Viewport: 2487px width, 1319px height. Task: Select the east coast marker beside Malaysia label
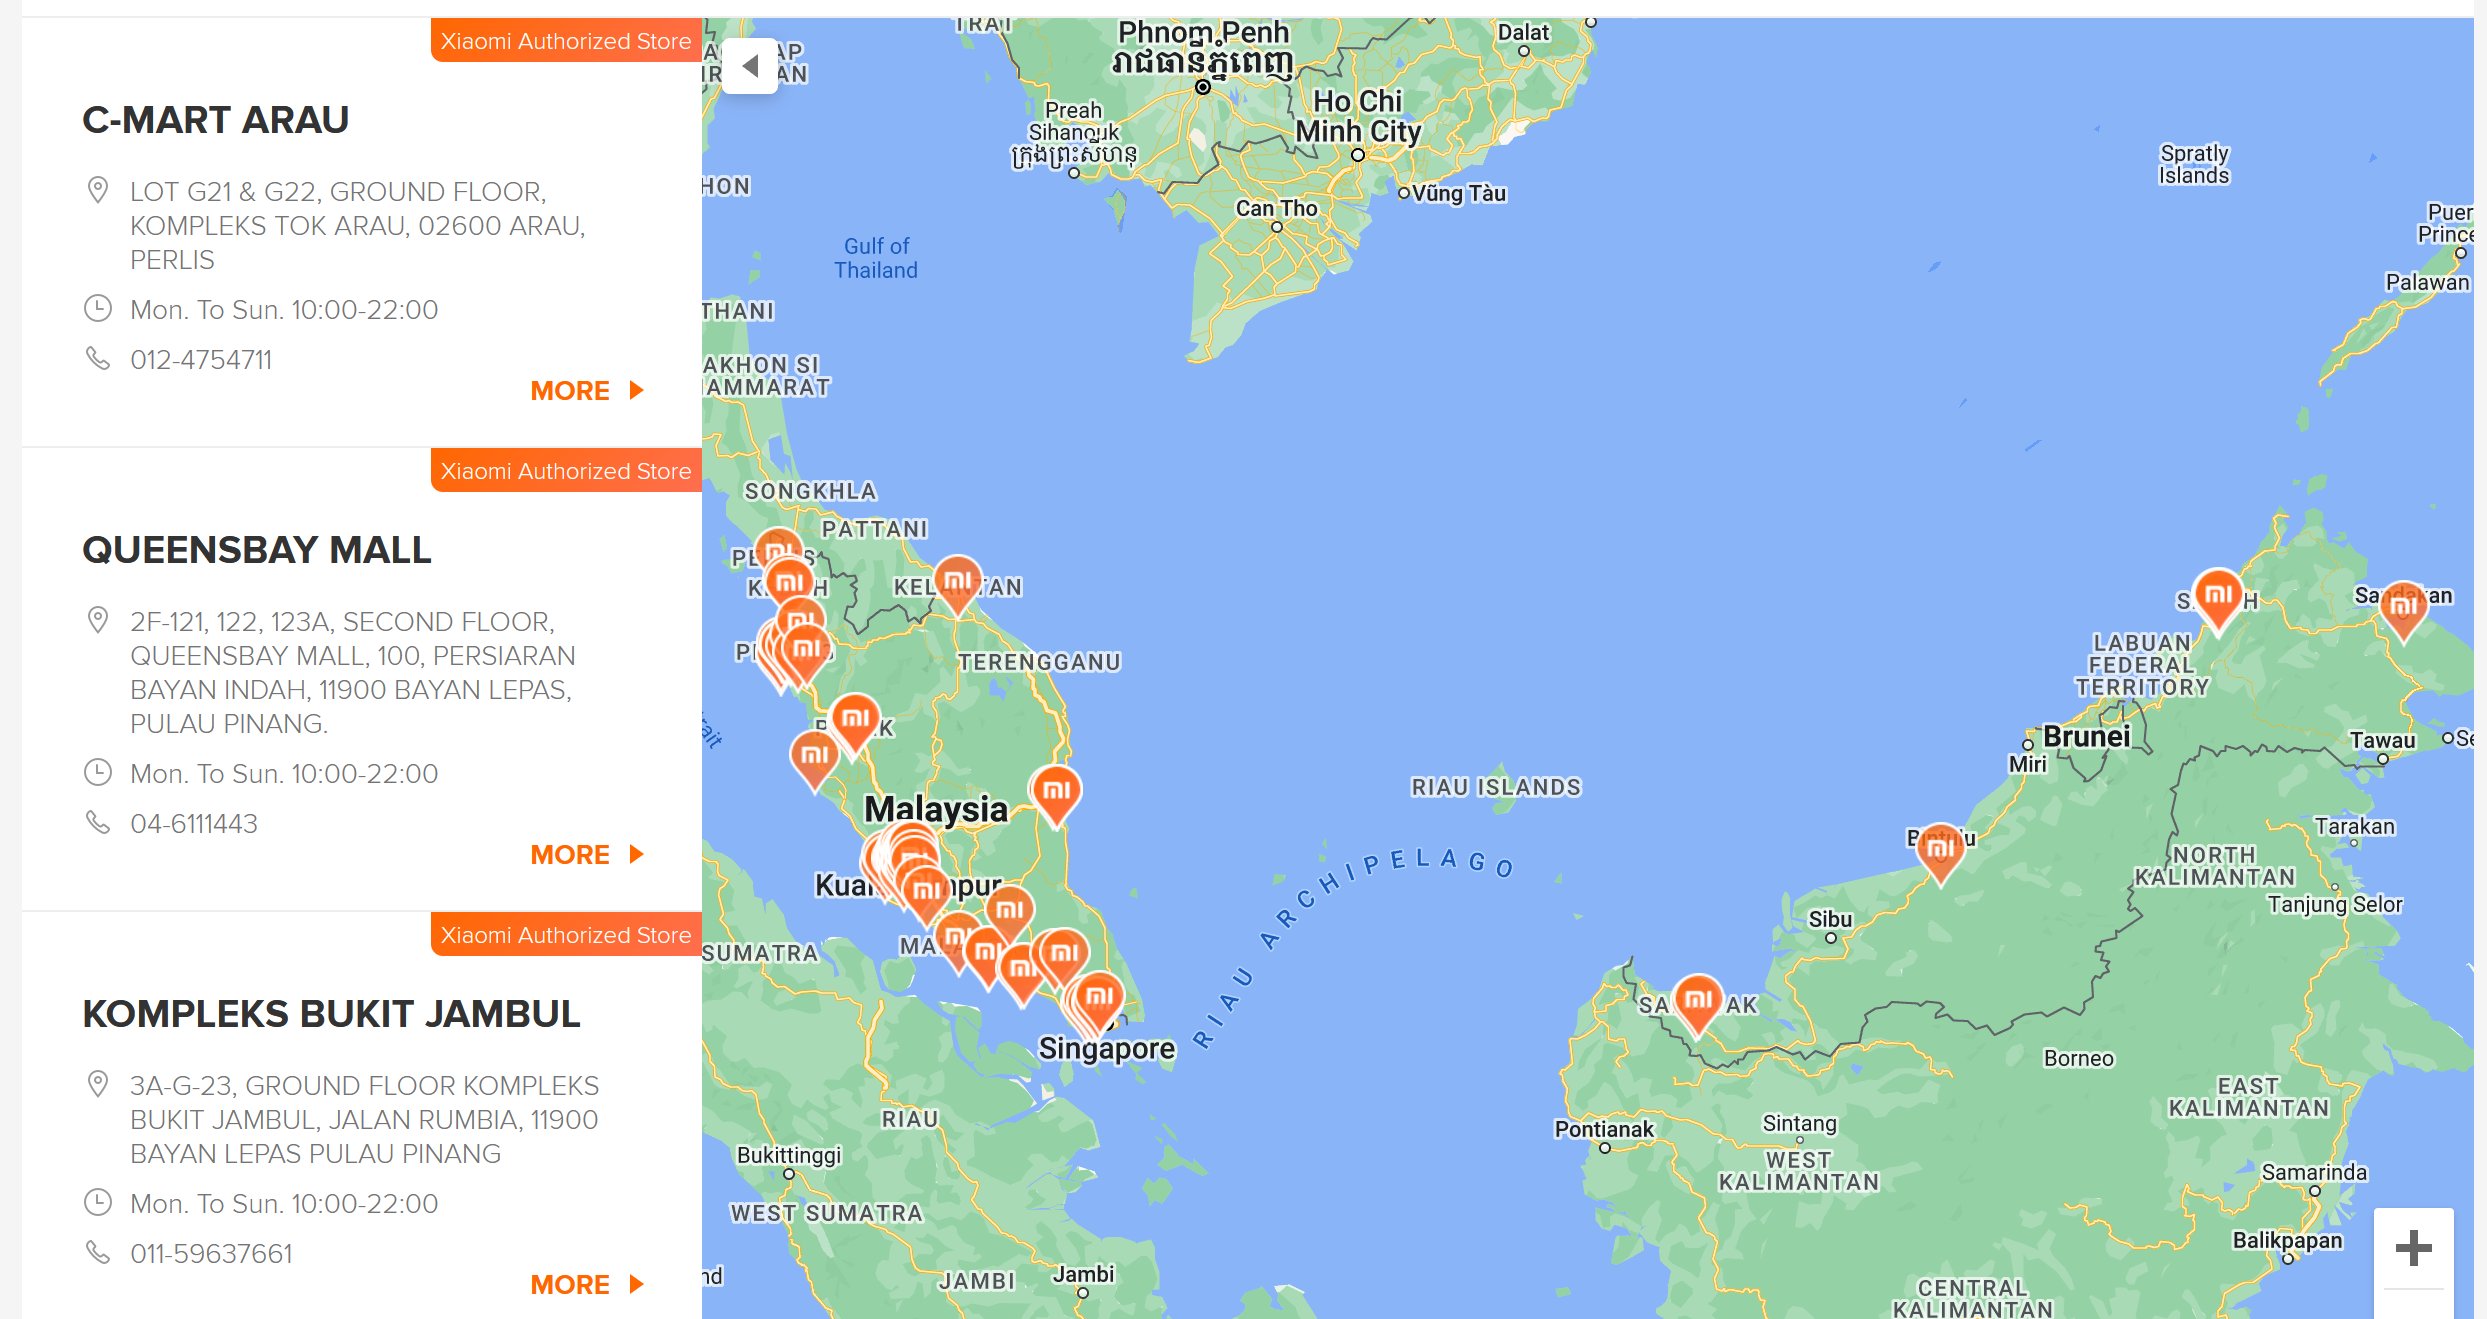pos(1056,795)
